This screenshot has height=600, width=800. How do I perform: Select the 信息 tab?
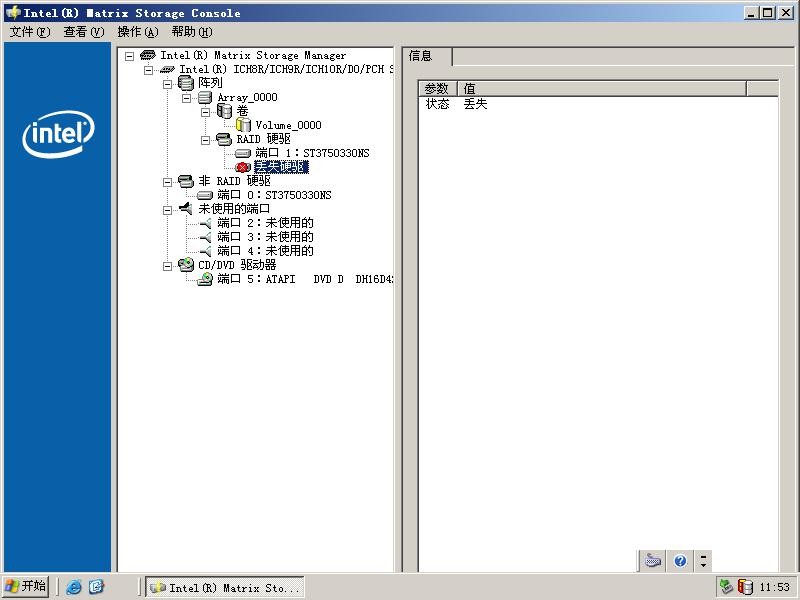[421, 56]
